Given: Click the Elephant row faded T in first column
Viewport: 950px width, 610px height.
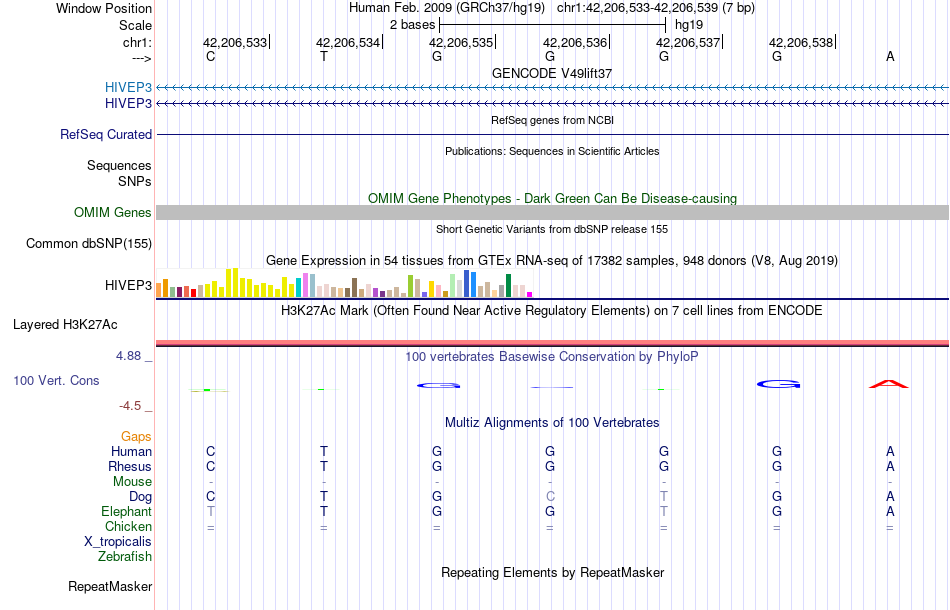Looking at the screenshot, I should (x=210, y=511).
